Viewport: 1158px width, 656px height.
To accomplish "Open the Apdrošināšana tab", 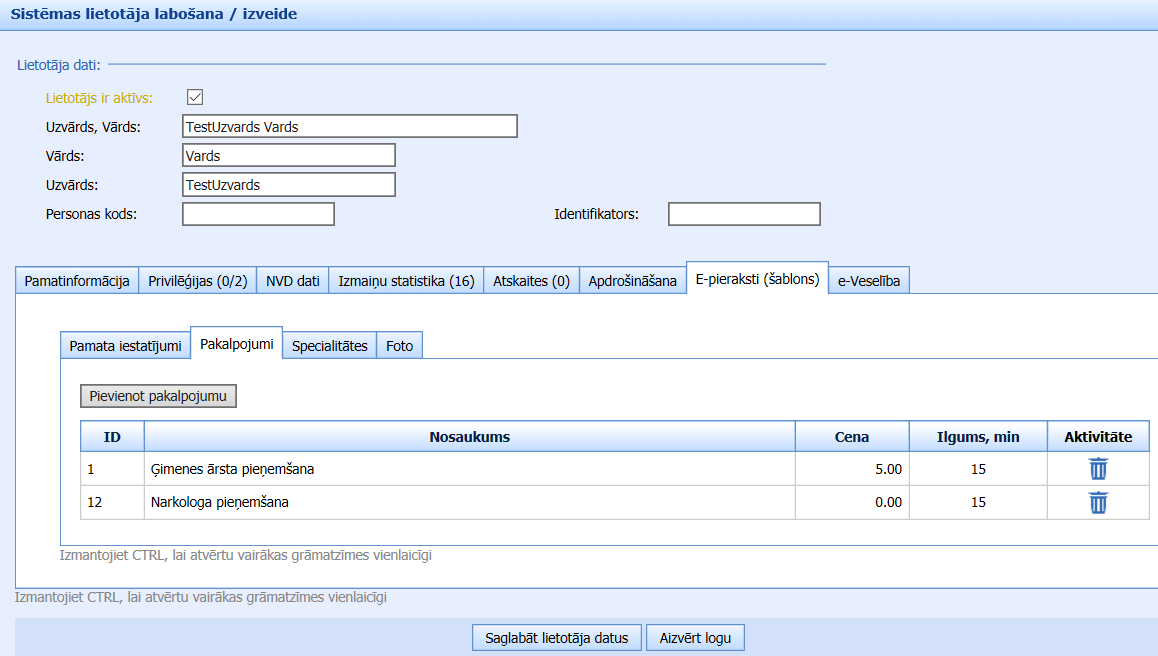I will click(632, 281).
